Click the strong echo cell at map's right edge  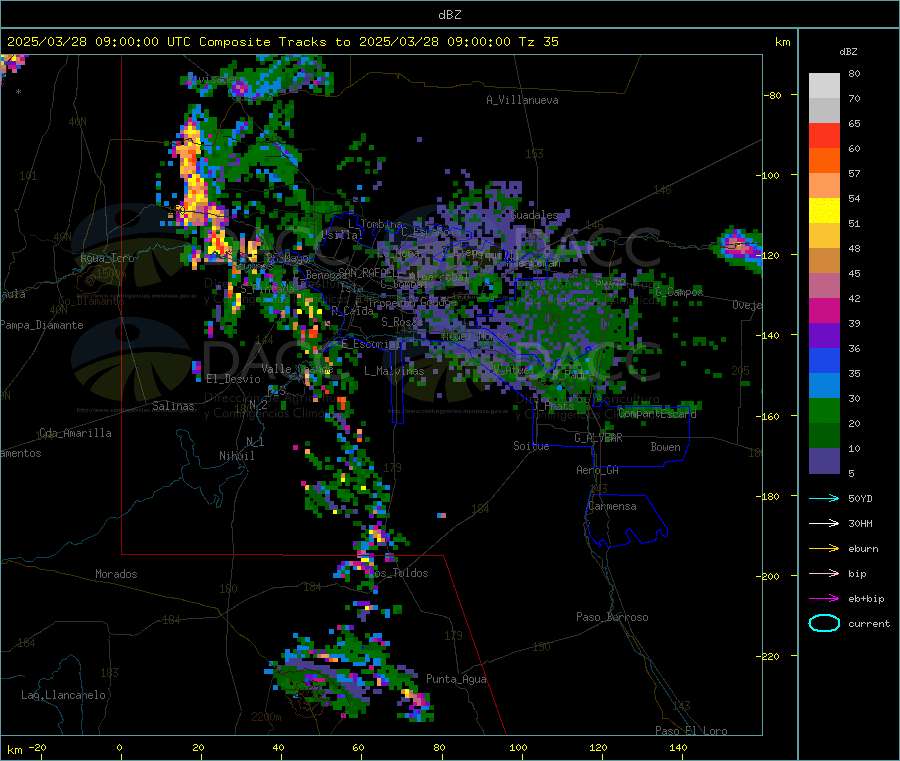click(x=739, y=248)
